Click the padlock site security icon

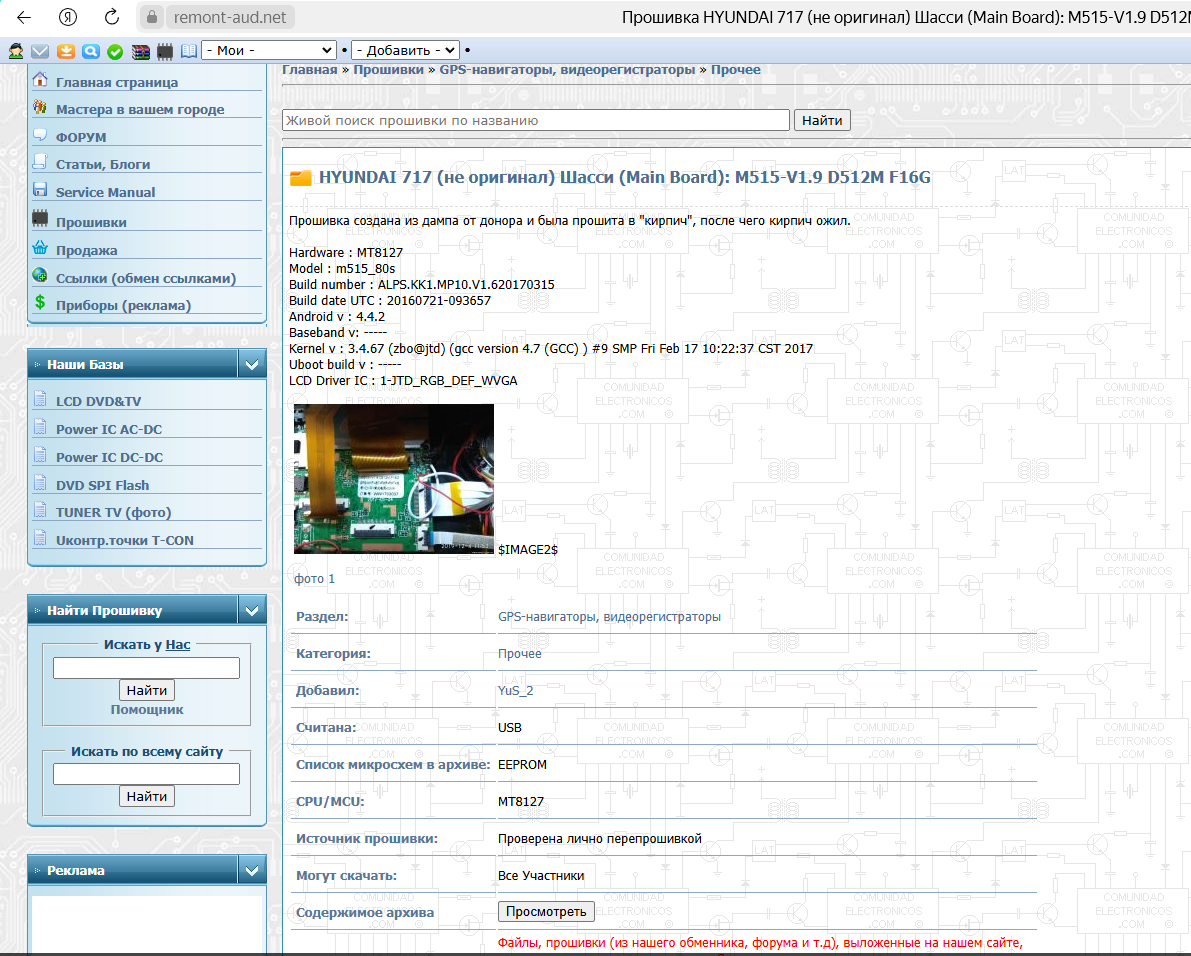click(x=152, y=17)
